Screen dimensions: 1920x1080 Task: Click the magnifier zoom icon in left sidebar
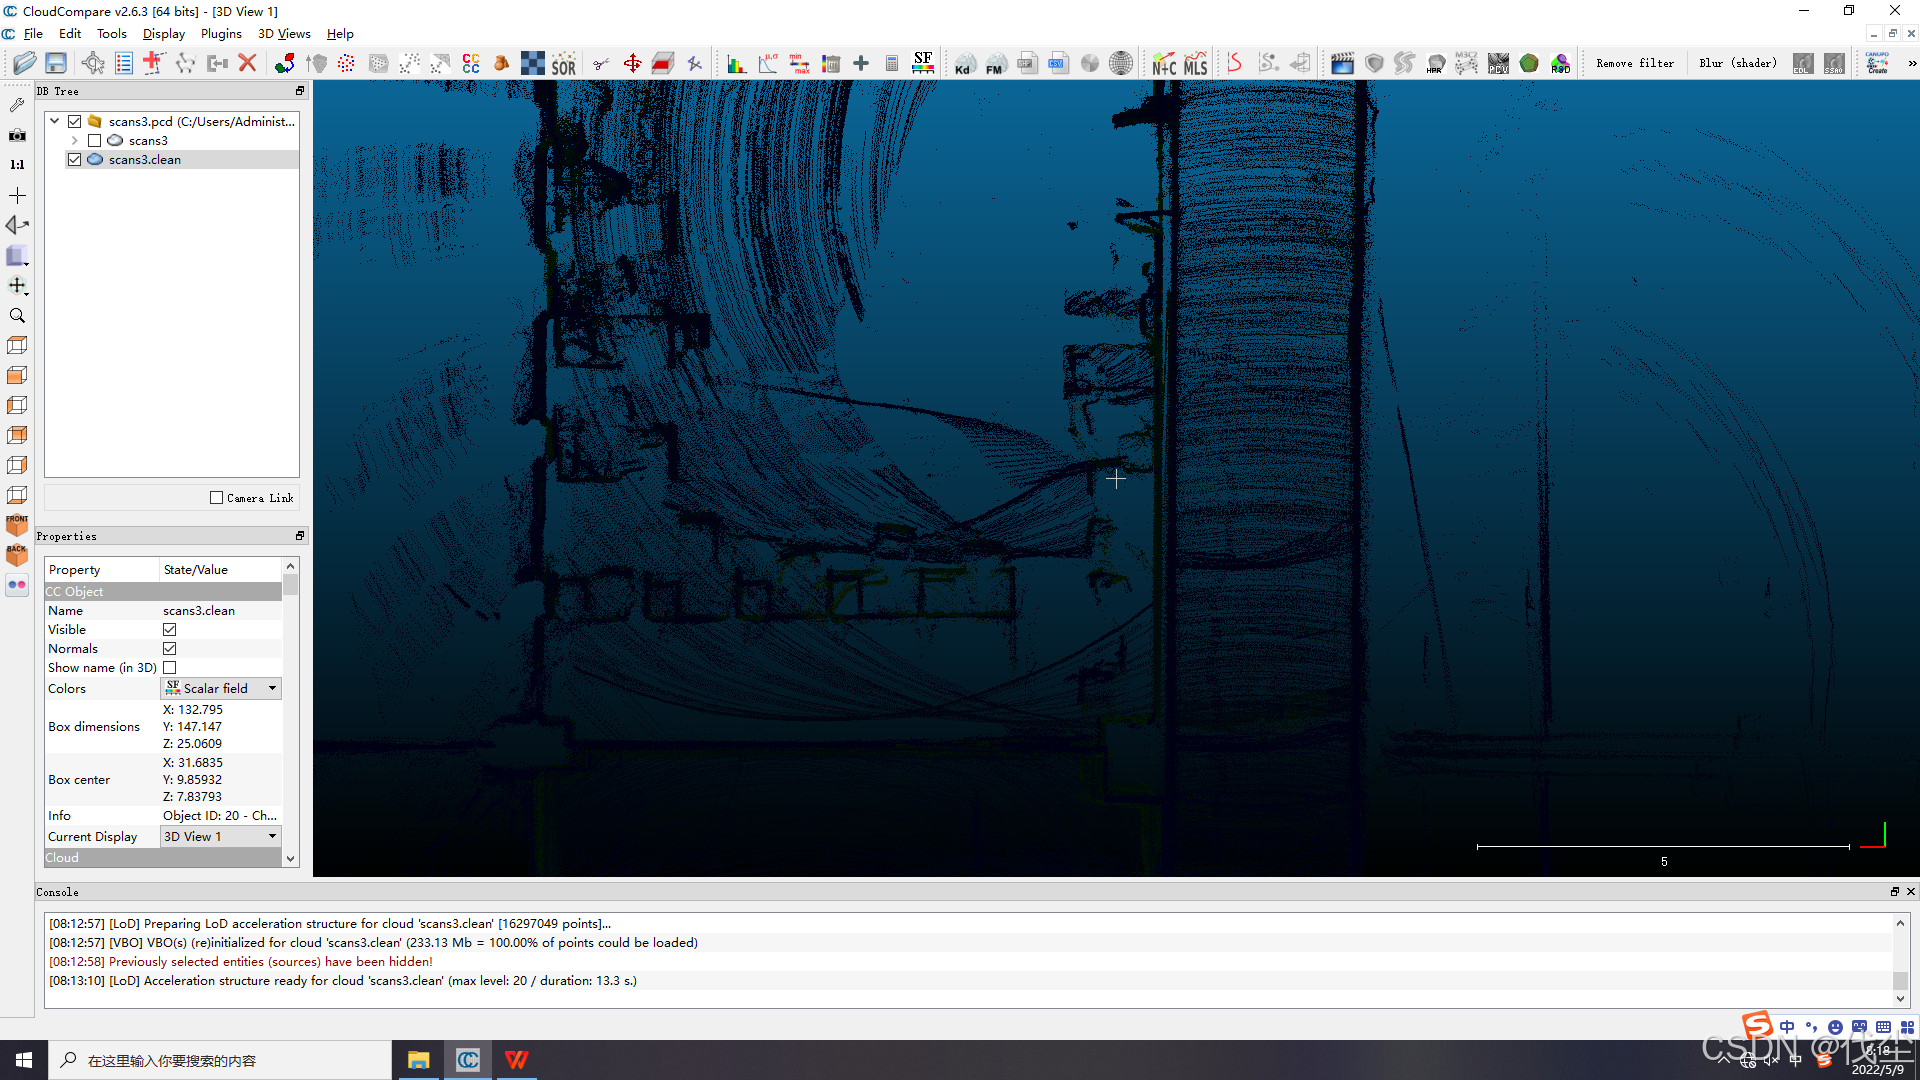[17, 316]
